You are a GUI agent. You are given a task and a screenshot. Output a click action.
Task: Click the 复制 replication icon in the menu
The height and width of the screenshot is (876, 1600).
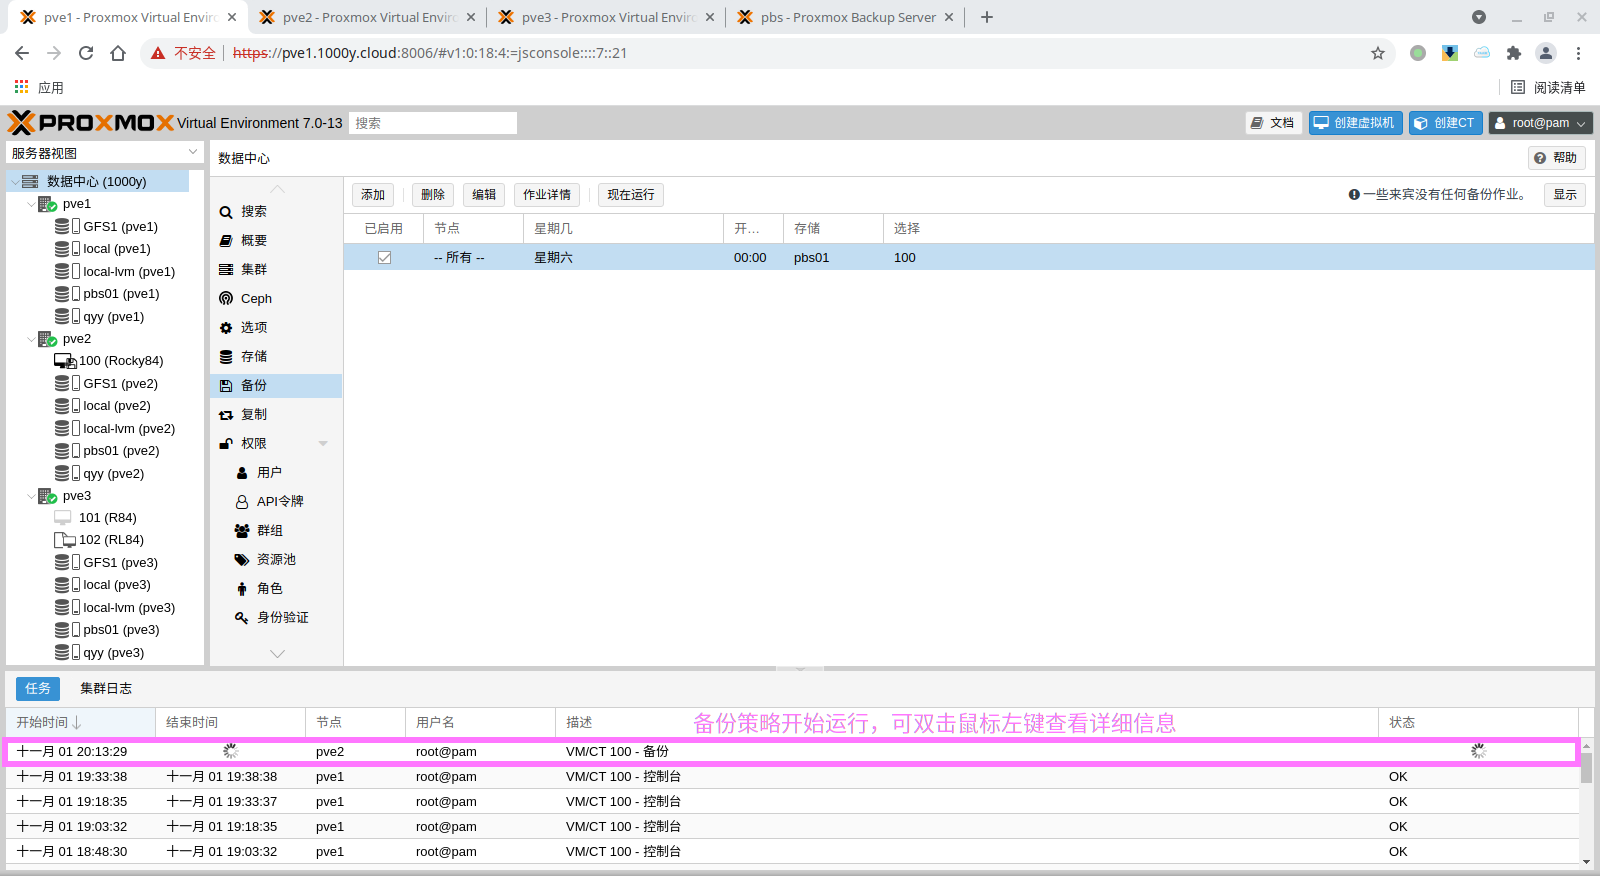pos(226,415)
